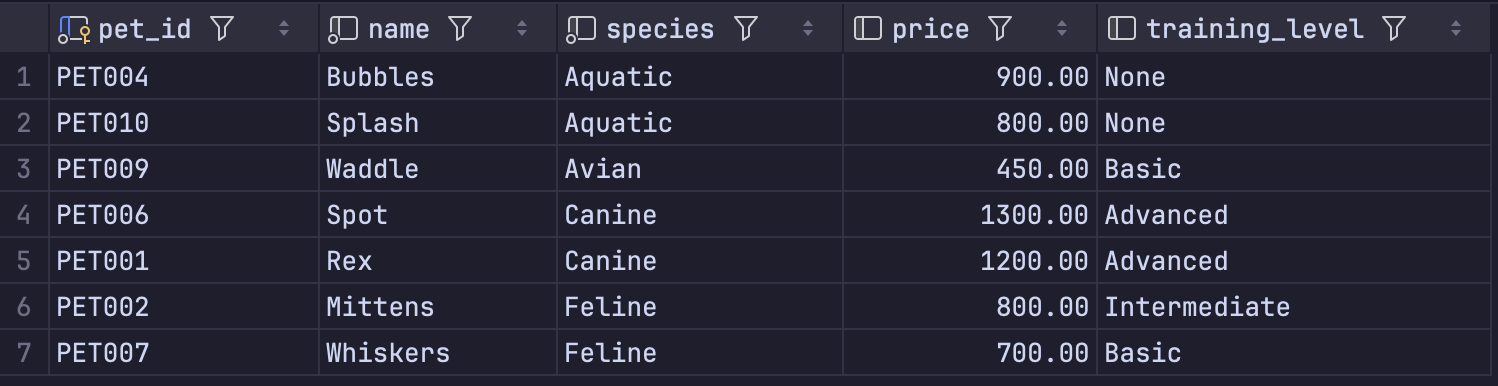Open filter for price column
Screen dimensions: 1498x386
pyautogui.click(x=1000, y=29)
